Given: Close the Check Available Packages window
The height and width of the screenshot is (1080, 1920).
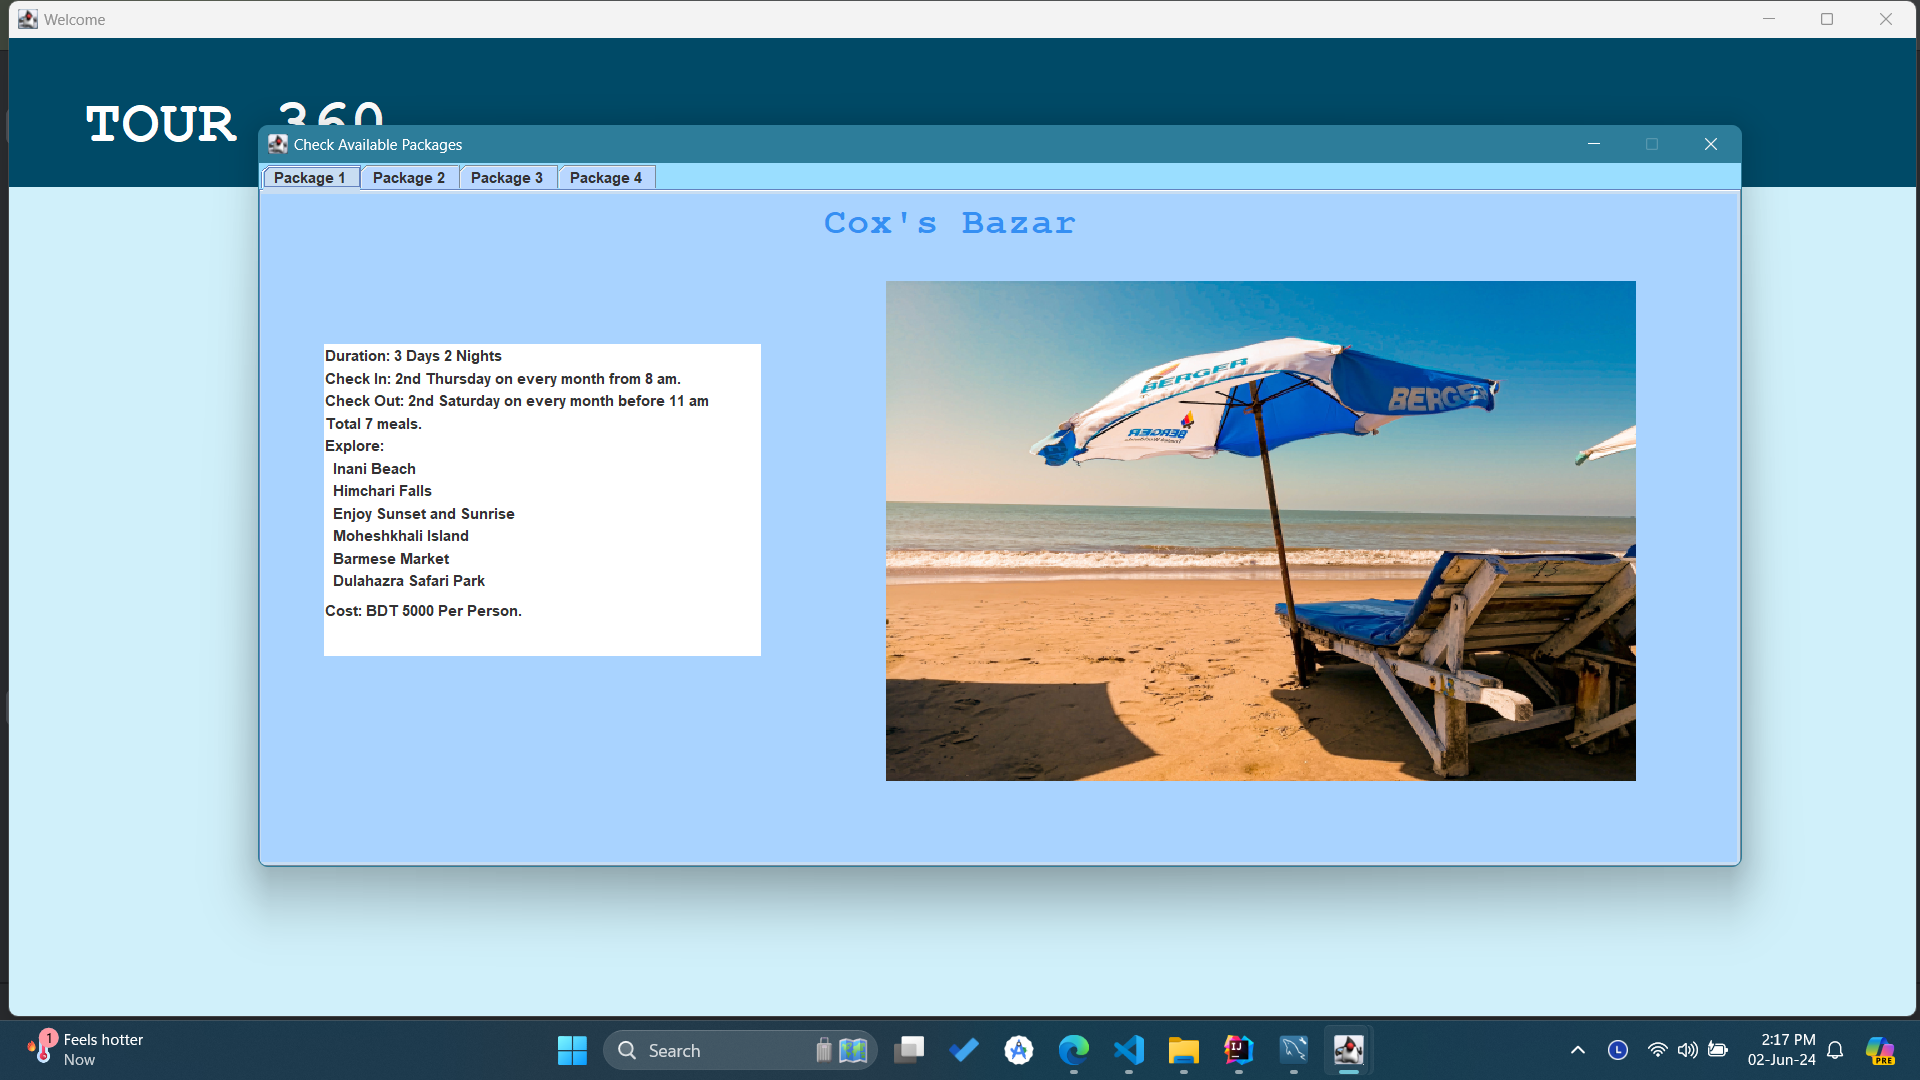Looking at the screenshot, I should pos(1710,144).
